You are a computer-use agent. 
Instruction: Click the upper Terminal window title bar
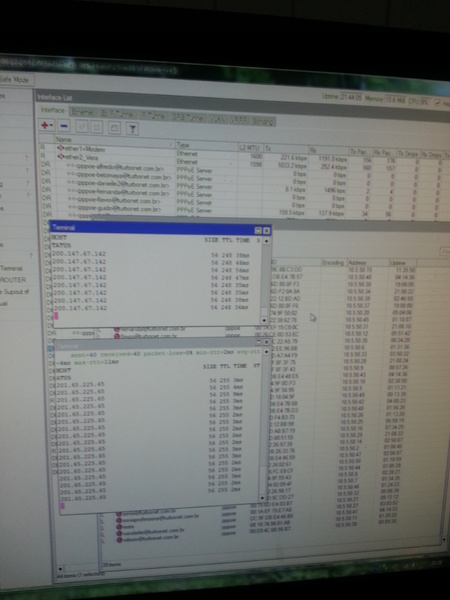(x=153, y=228)
